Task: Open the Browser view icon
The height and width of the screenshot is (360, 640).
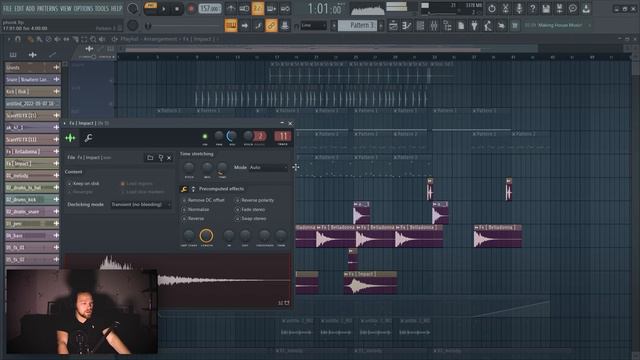Action: (x=447, y=26)
